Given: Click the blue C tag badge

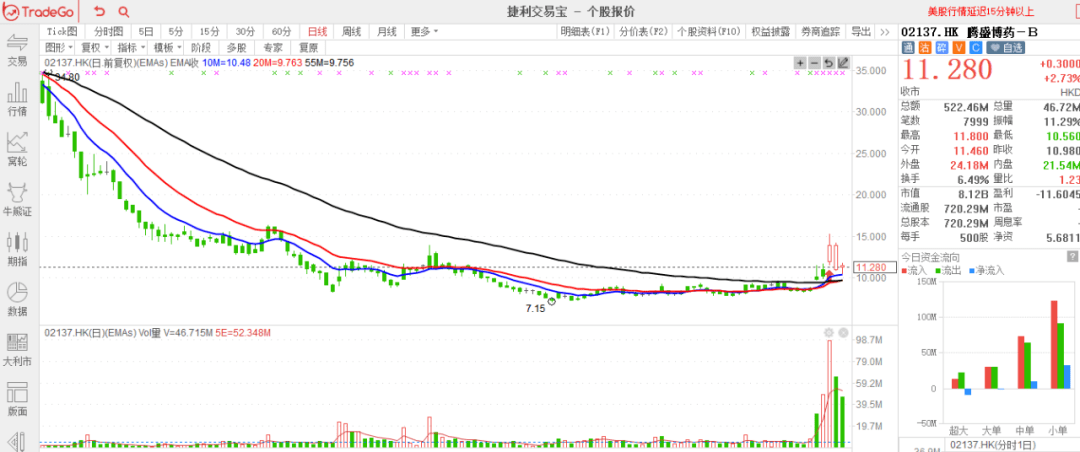Looking at the screenshot, I should (x=975, y=48).
